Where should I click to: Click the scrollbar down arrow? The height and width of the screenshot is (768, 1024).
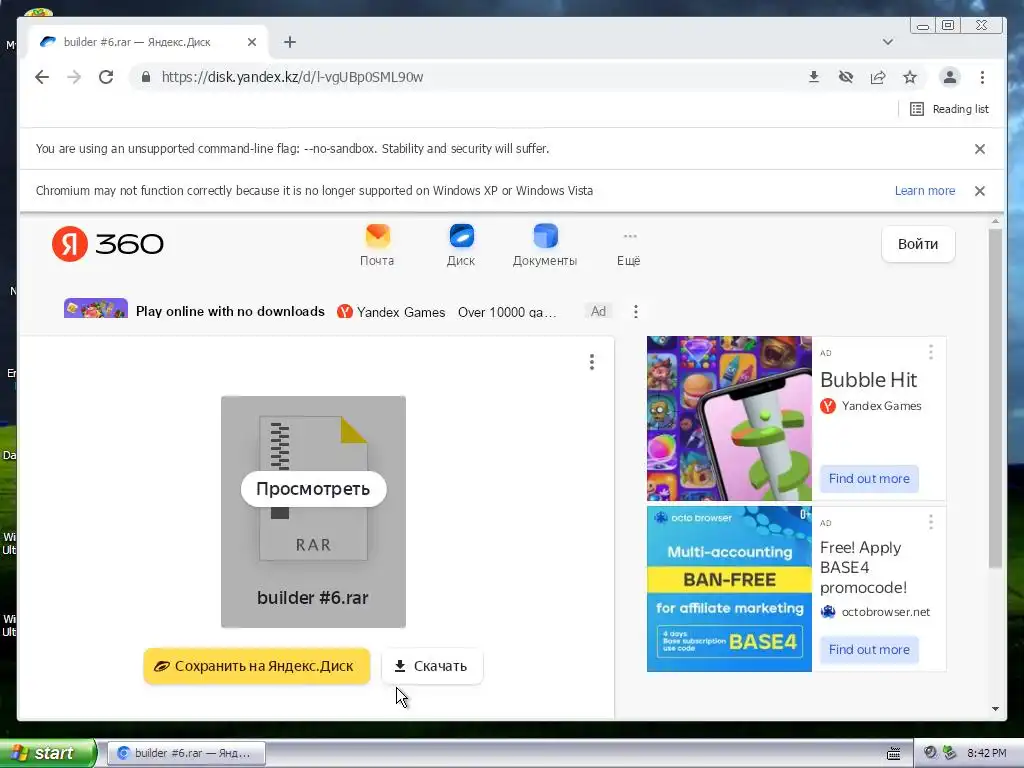tap(995, 709)
